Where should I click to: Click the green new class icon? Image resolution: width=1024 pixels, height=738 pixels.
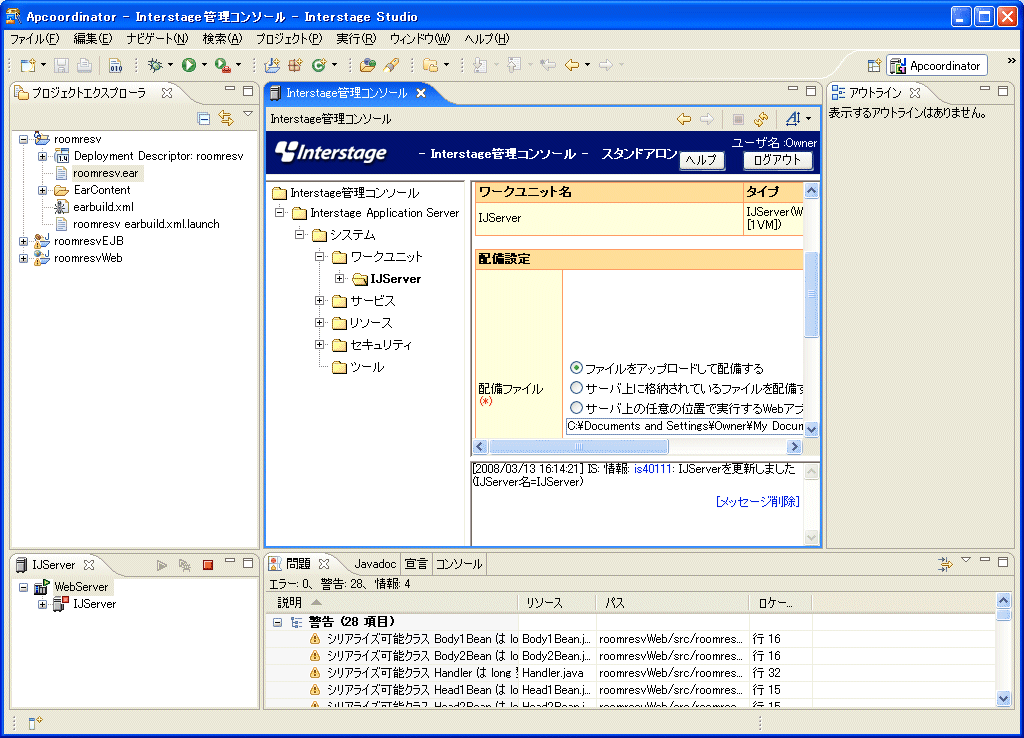click(x=319, y=65)
